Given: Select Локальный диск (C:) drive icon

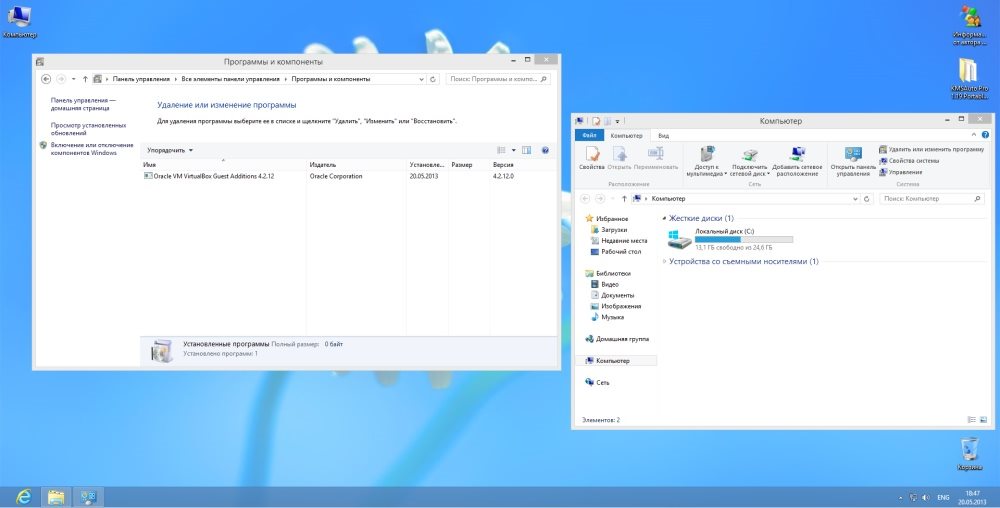Looking at the screenshot, I should pyautogui.click(x=679, y=237).
